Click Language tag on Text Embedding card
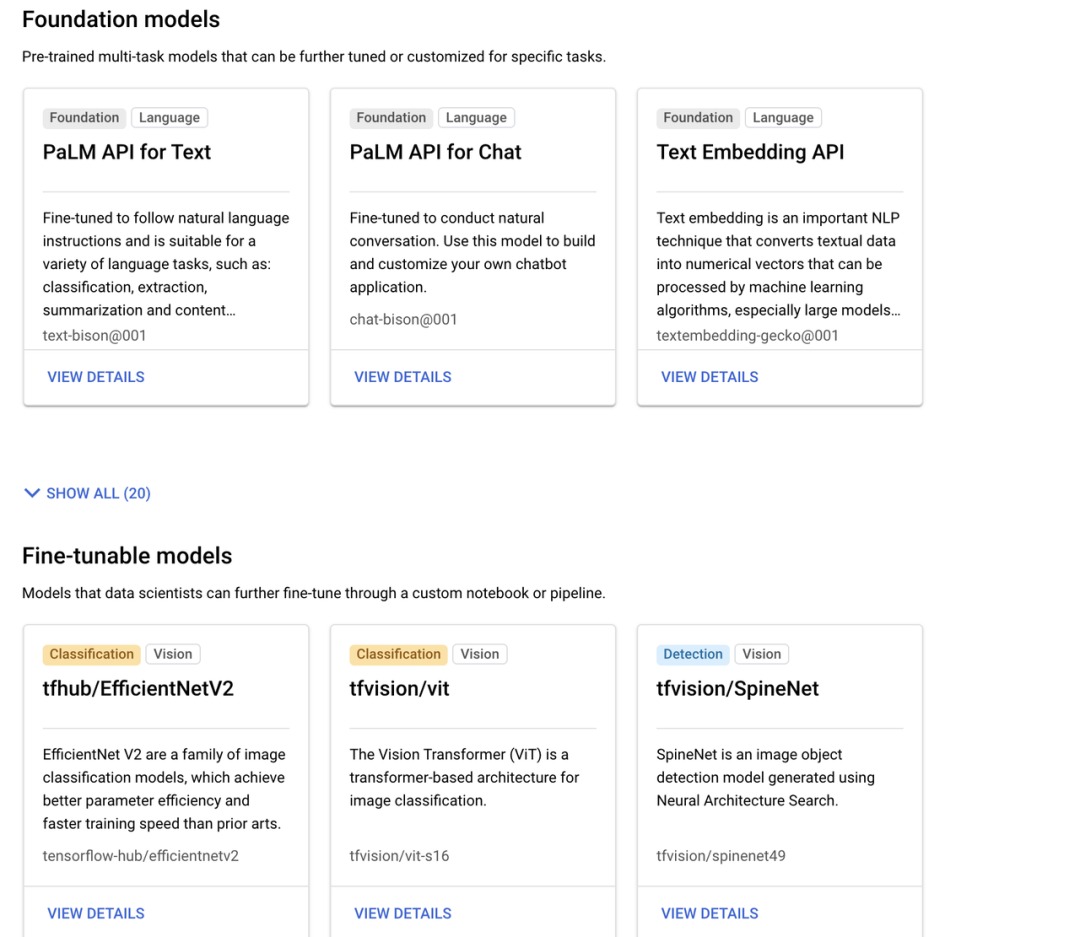The width and height of the screenshot is (1080, 937). click(783, 118)
